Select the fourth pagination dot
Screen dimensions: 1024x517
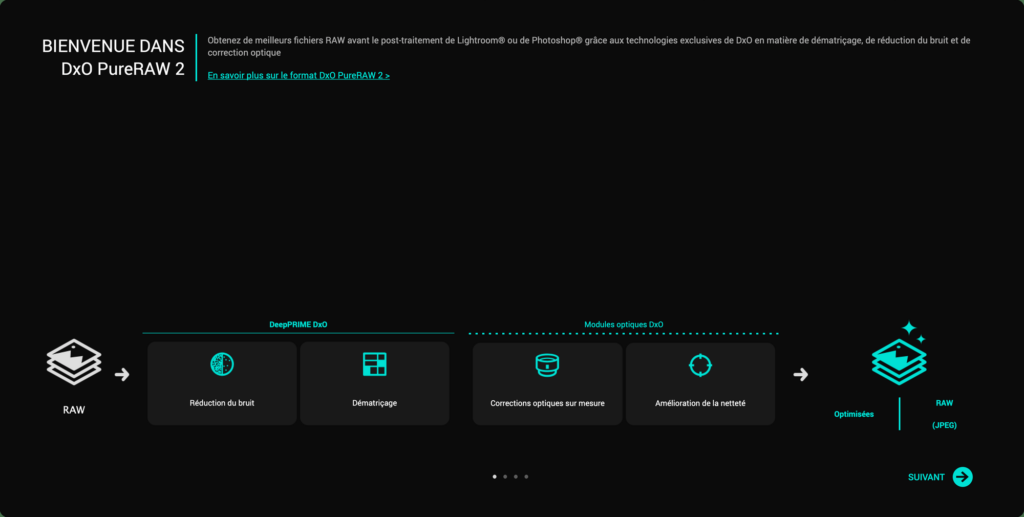(526, 477)
